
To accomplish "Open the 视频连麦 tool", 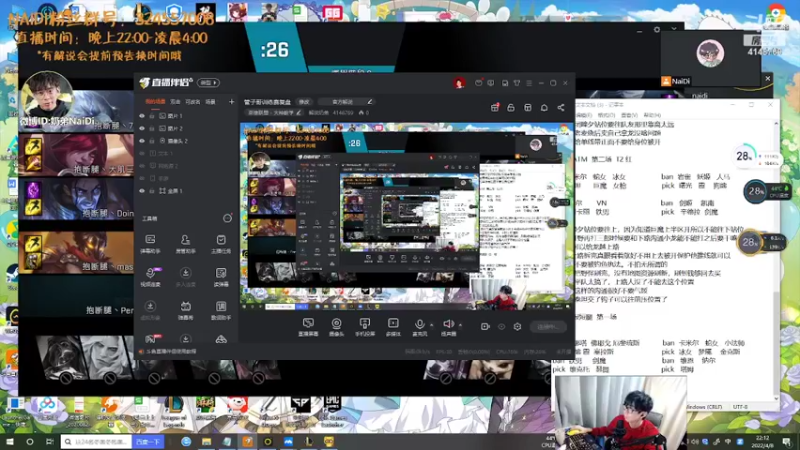I will [x=150, y=277].
